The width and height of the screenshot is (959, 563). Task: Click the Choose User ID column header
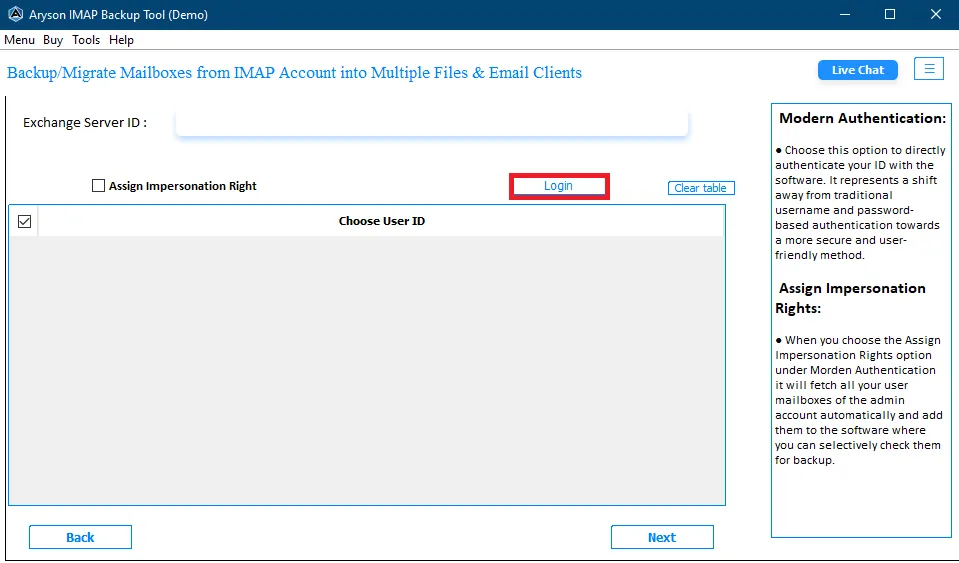click(x=382, y=221)
